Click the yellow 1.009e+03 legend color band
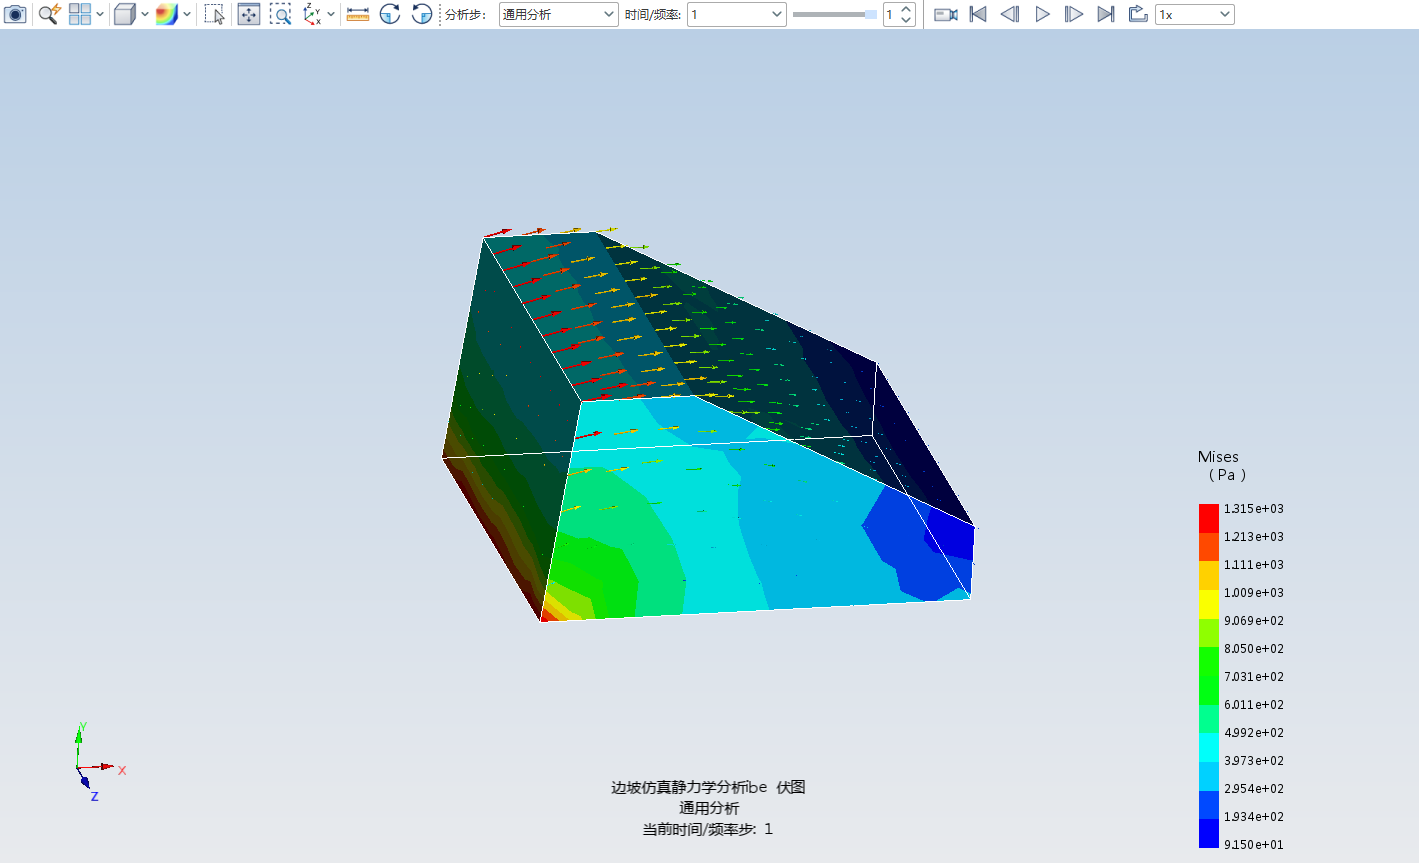This screenshot has height=863, width=1419. pos(1209,602)
